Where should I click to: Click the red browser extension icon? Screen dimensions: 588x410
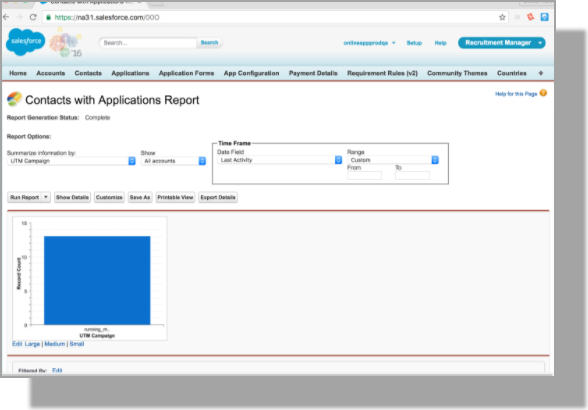point(530,17)
